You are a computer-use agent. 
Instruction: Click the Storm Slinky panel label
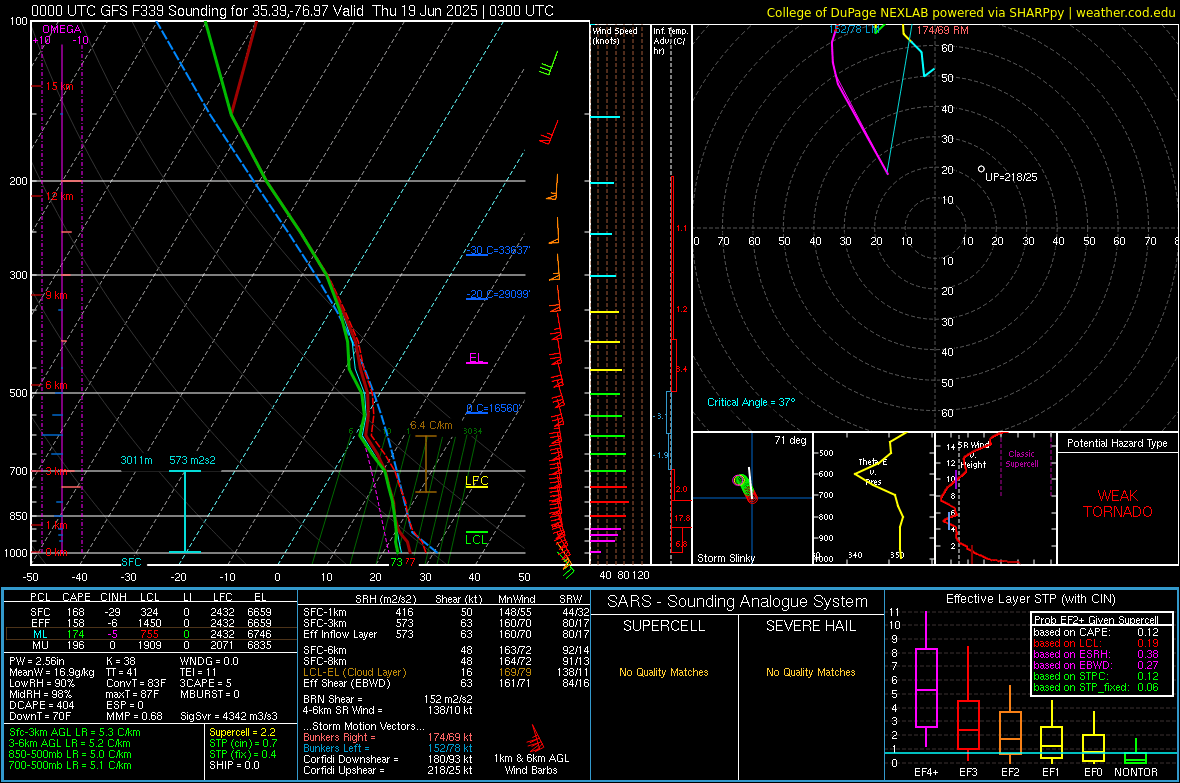coord(725,558)
